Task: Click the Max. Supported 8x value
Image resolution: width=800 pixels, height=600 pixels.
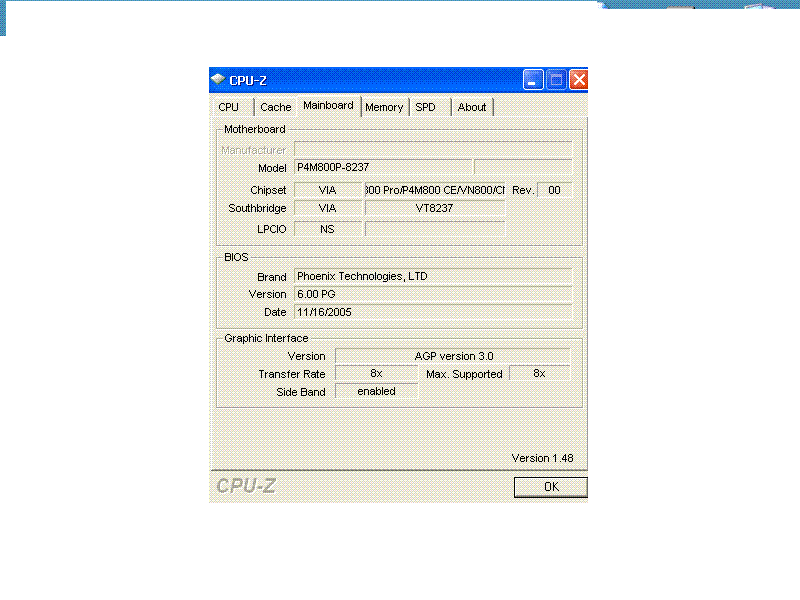Action: click(539, 373)
